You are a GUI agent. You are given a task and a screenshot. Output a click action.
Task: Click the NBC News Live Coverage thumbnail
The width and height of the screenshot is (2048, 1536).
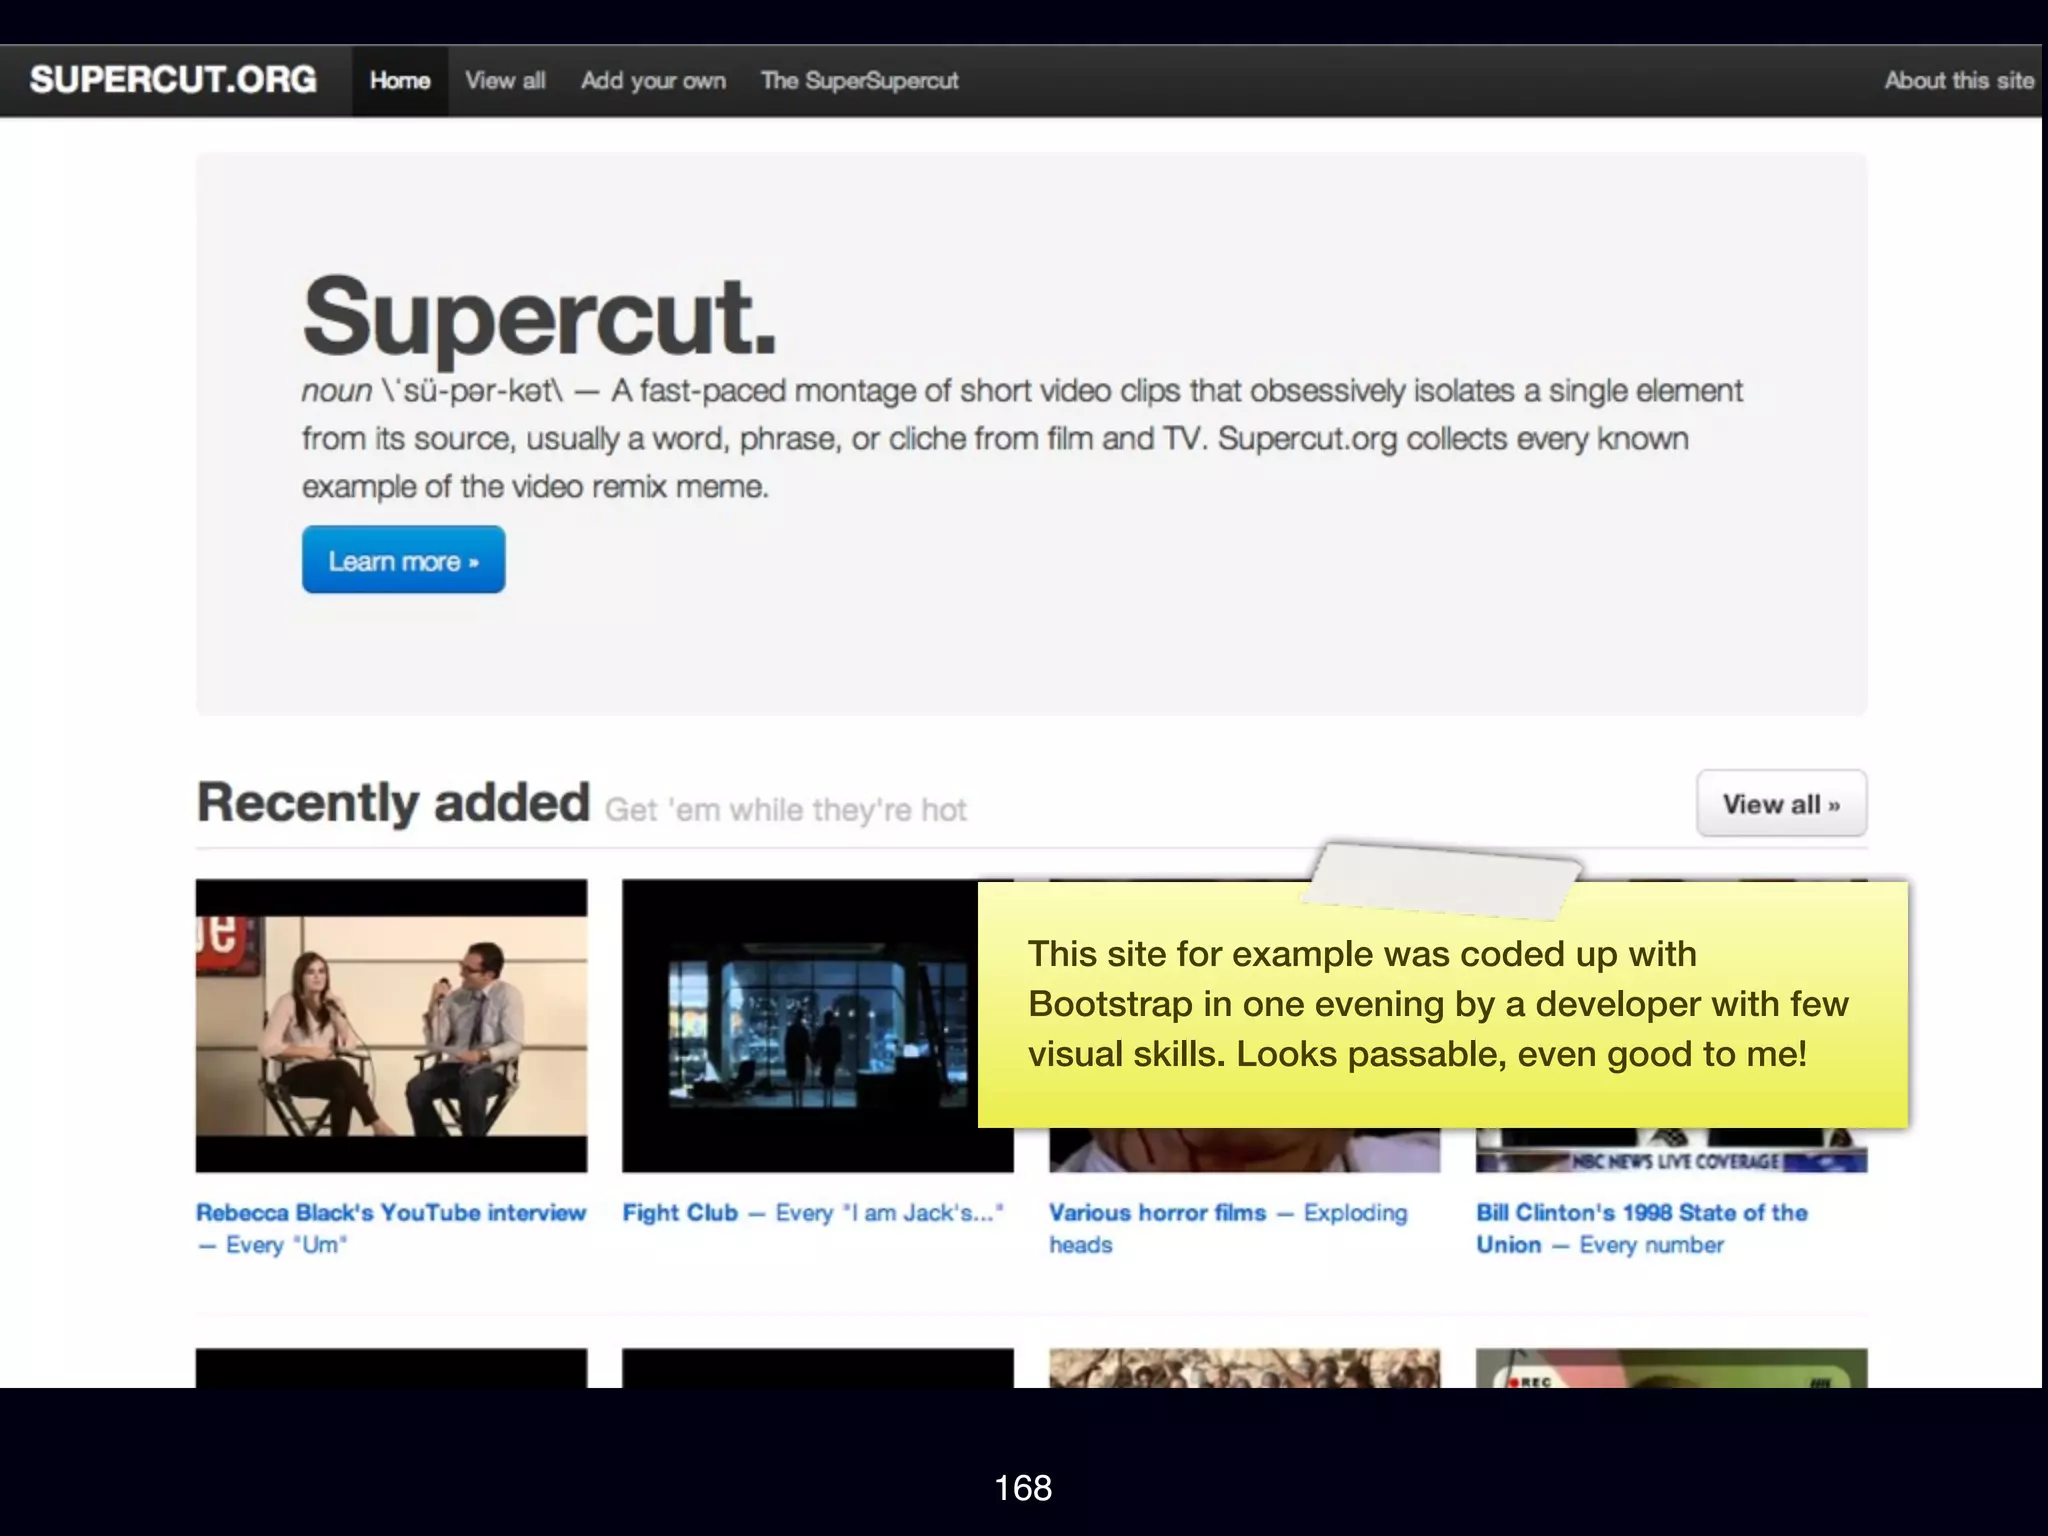(1670, 1152)
